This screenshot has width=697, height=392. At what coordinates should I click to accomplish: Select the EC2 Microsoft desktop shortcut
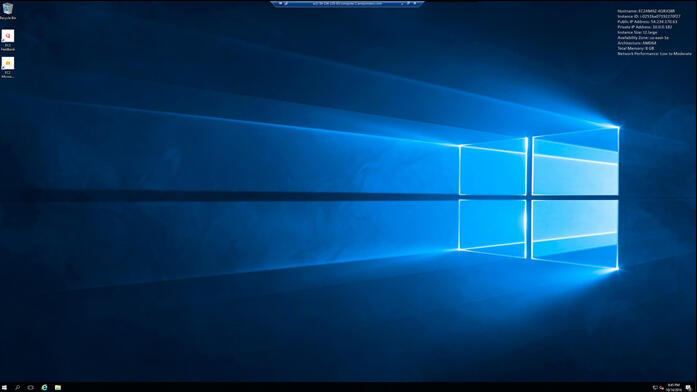click(8, 68)
